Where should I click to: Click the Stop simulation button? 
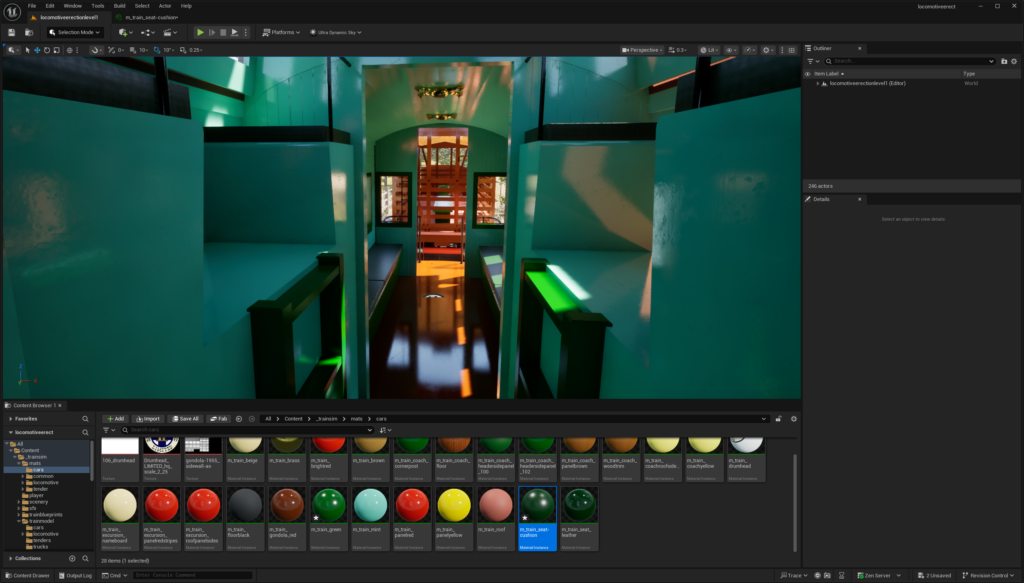[223, 32]
